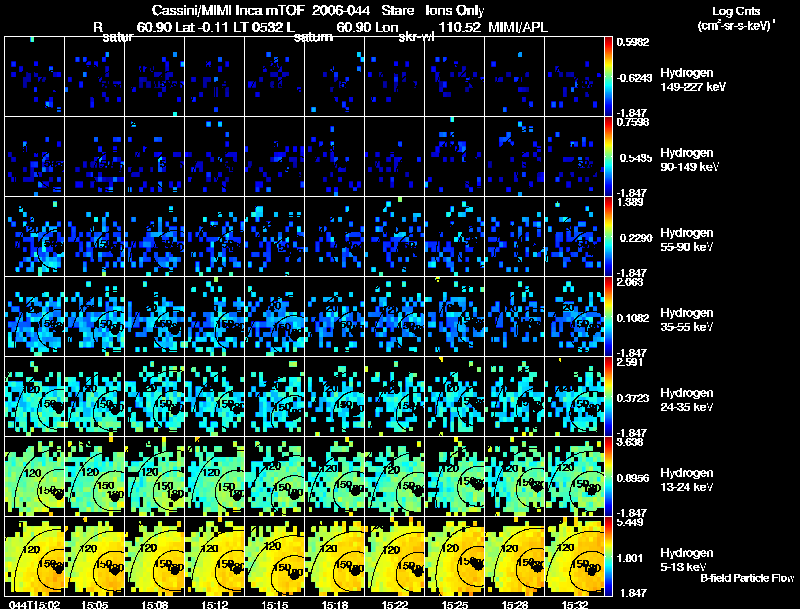Open the 5-13 keV image panel at 15:32
Screen dimensions: 800x609
(574, 557)
